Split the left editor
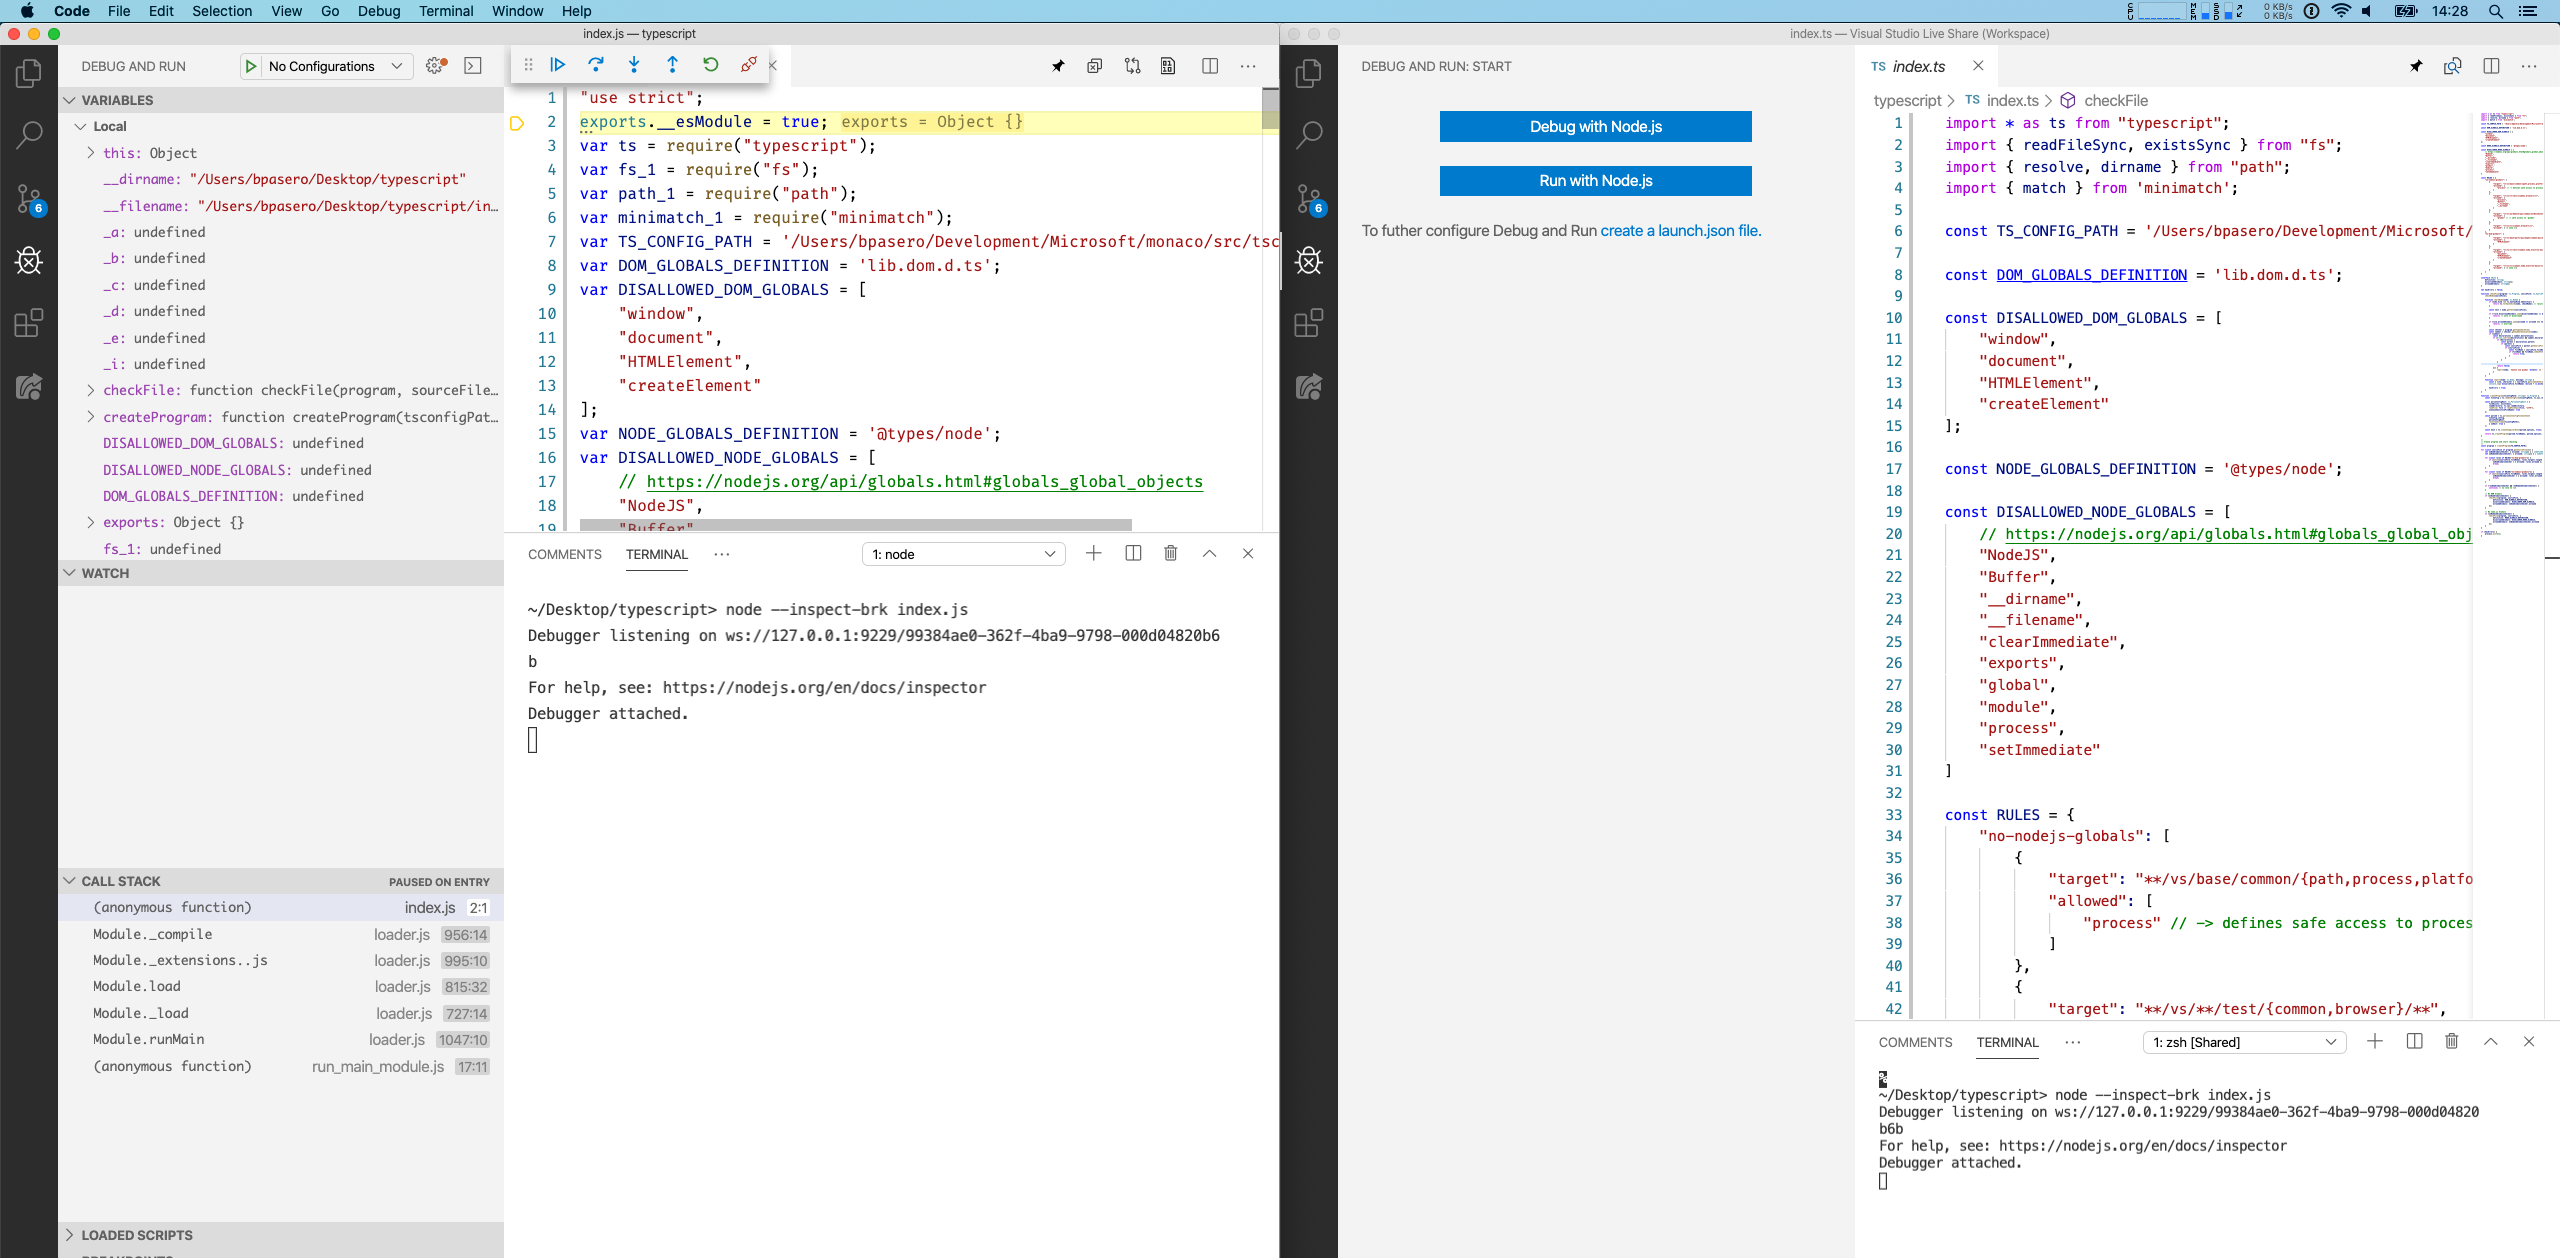The width and height of the screenshot is (2560, 1258). click(1210, 66)
